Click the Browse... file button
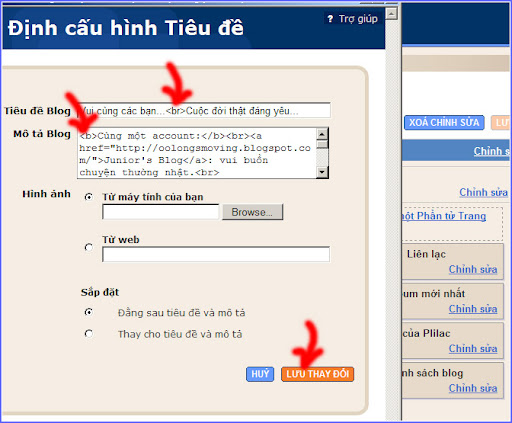The width and height of the screenshot is (512, 423). tap(252, 212)
